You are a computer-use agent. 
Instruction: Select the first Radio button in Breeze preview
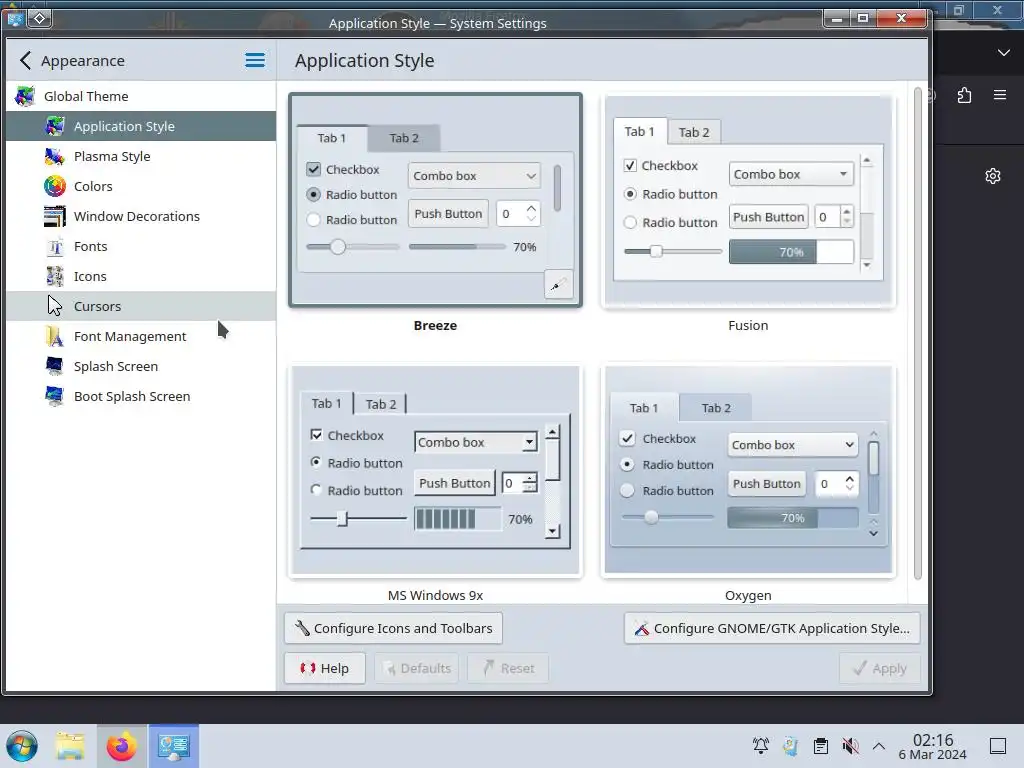point(313,195)
